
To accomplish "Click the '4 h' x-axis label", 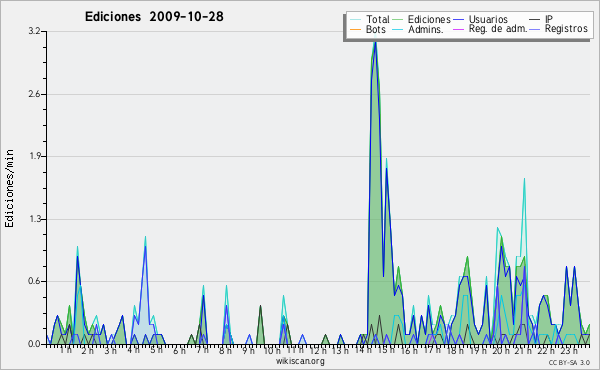I will pyautogui.click(x=134, y=350).
